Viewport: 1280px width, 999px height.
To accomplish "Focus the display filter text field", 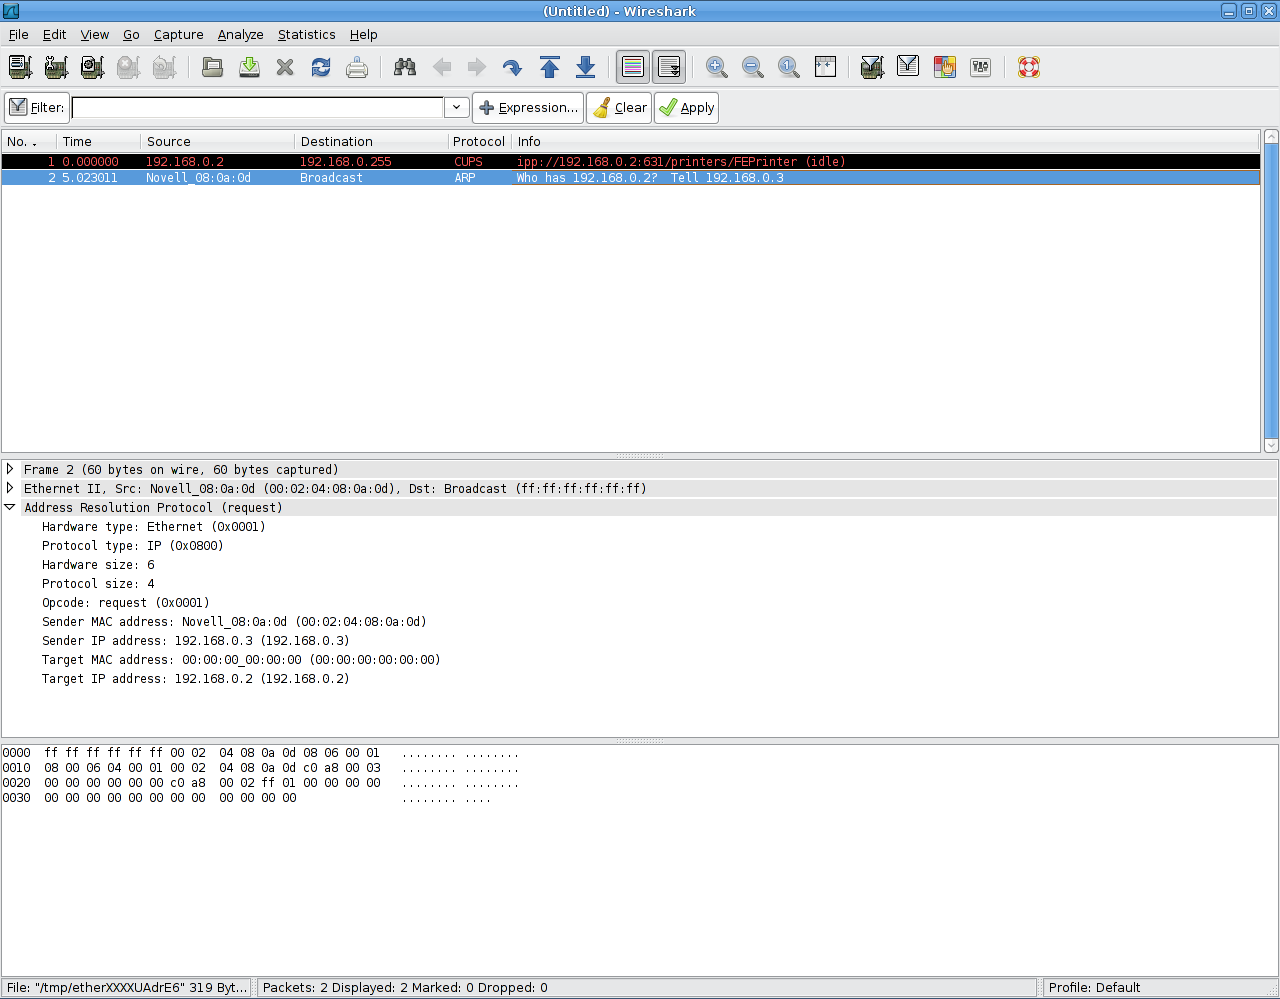I will (257, 107).
